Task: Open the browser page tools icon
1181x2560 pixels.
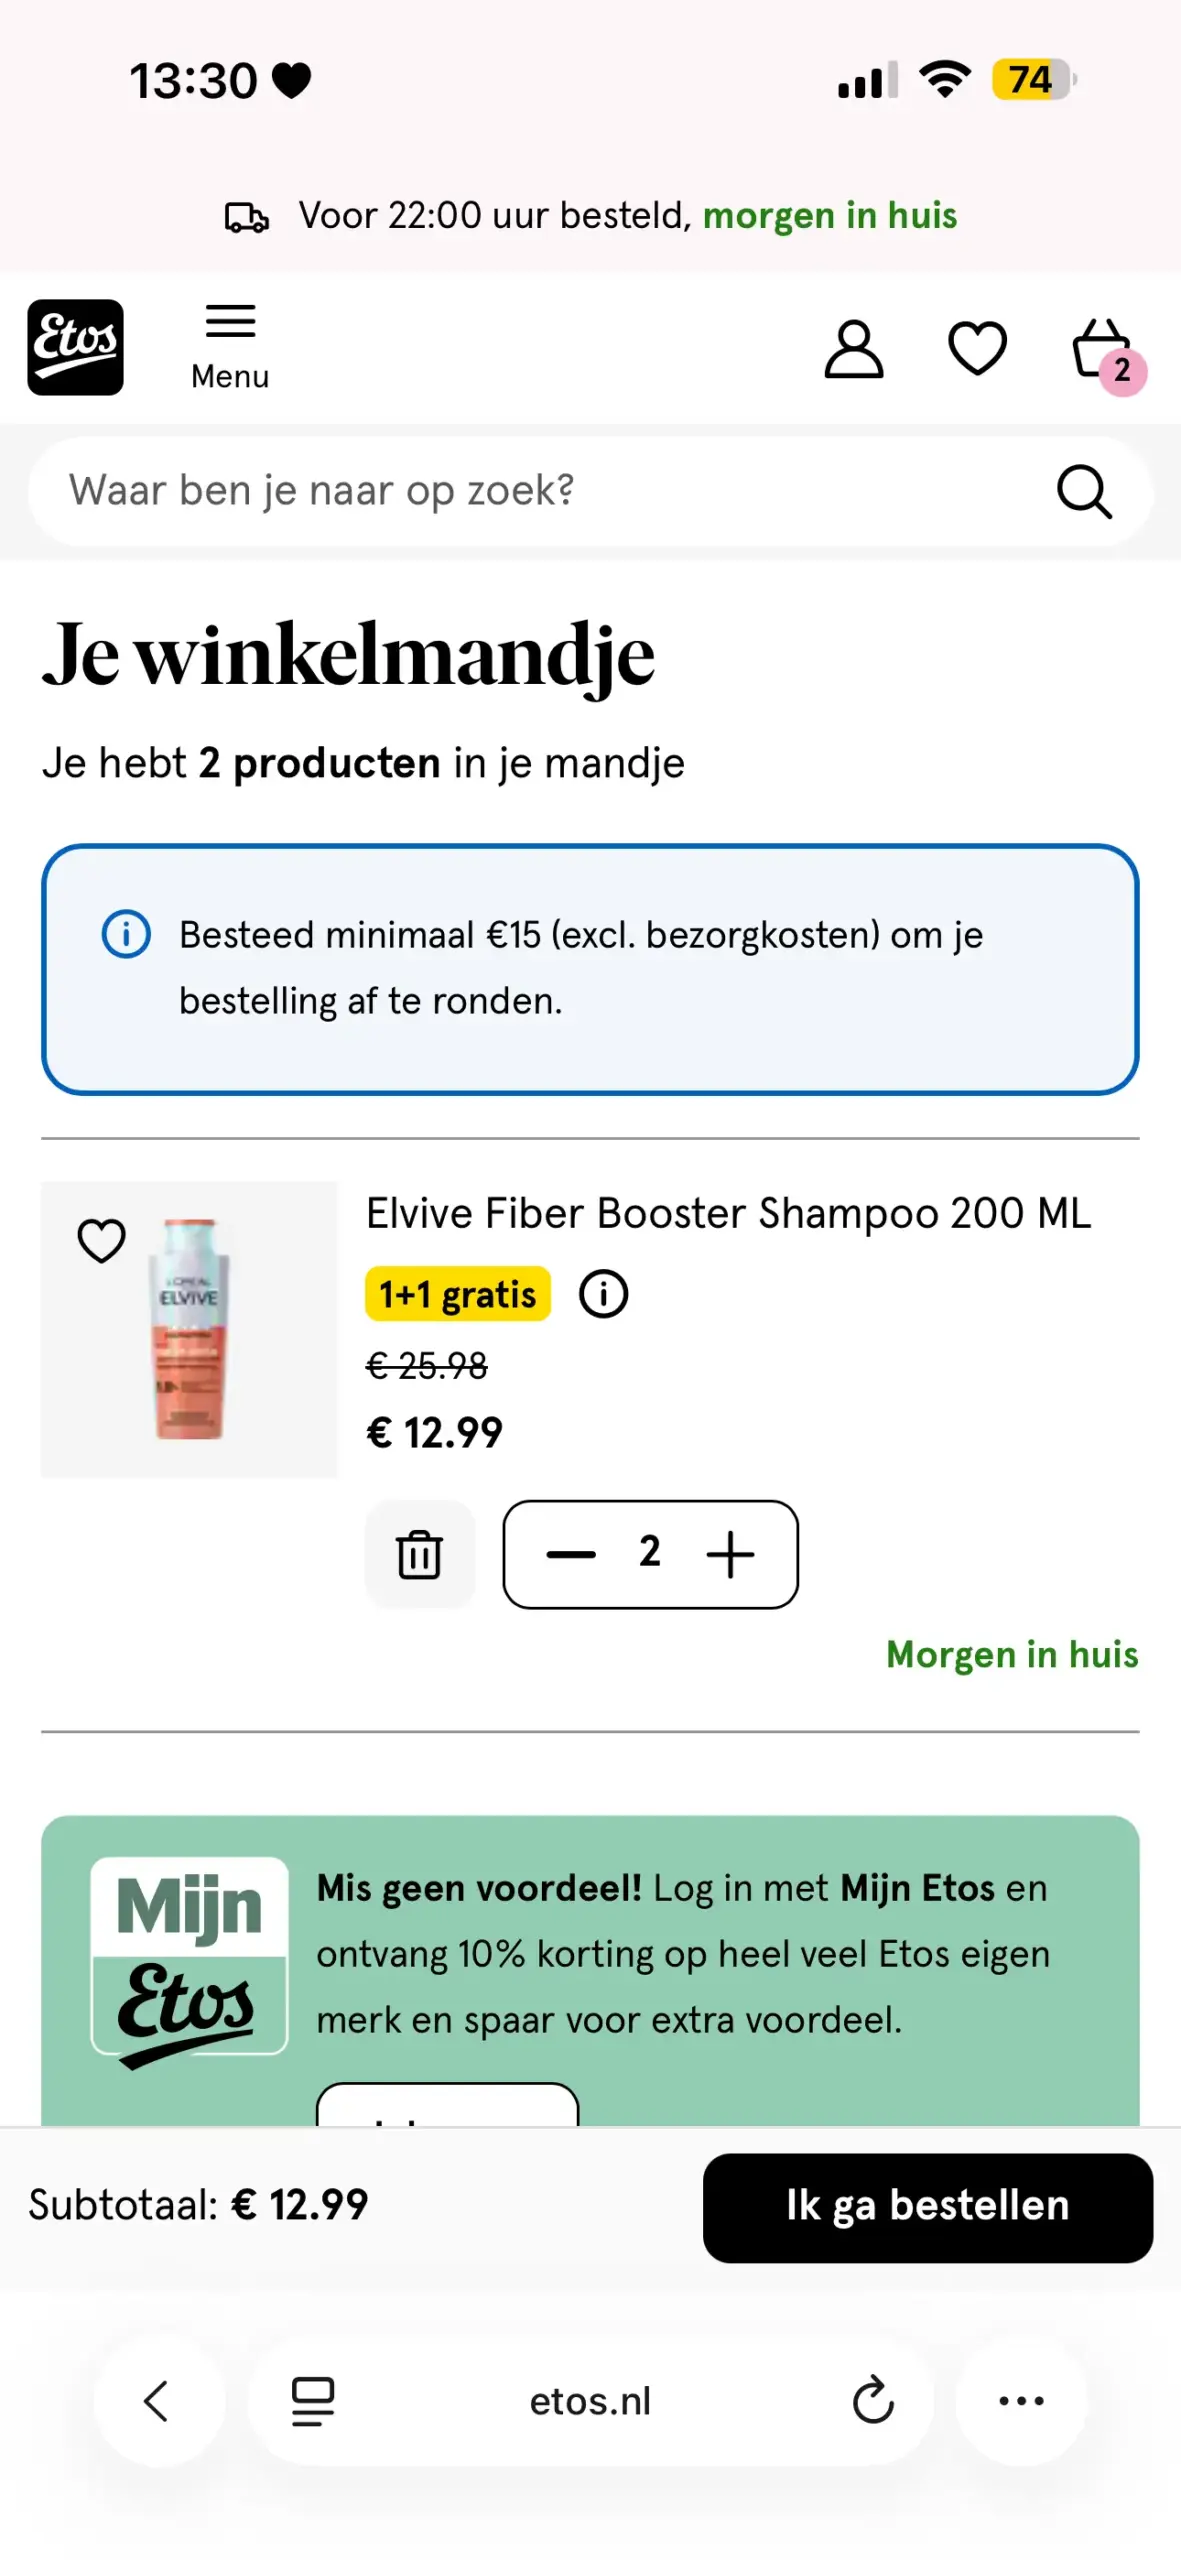Action: [313, 2400]
